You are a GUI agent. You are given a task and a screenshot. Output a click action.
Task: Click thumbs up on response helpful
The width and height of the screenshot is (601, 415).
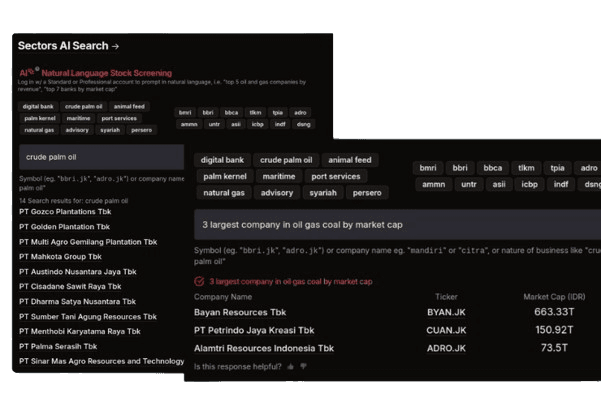tap(291, 367)
